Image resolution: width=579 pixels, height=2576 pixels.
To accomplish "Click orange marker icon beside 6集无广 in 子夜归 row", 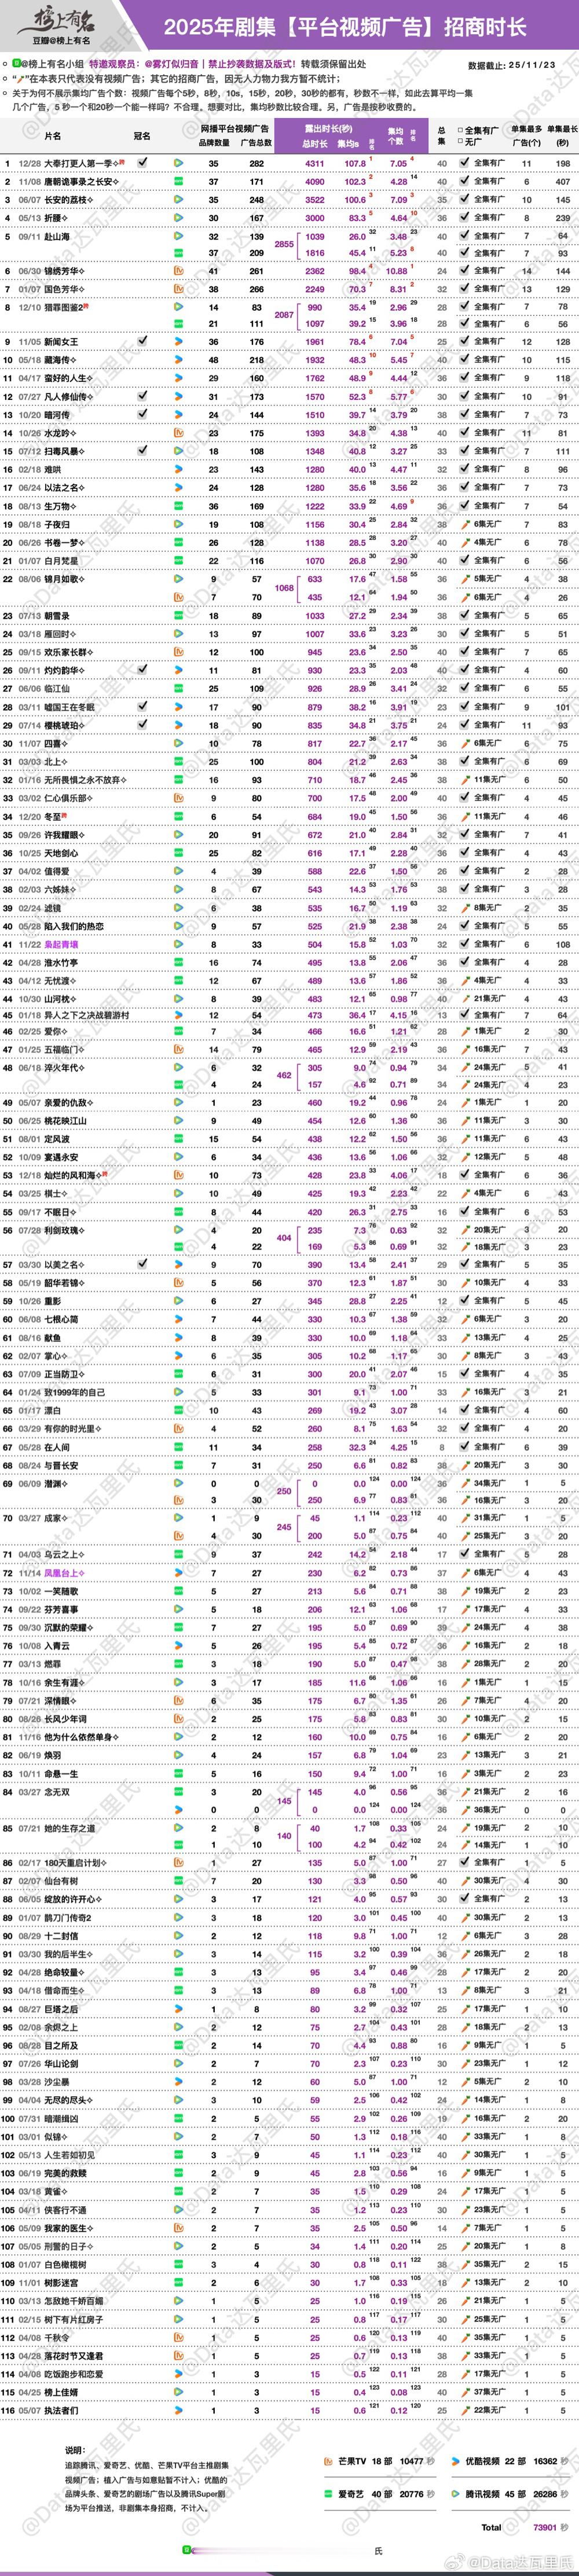I will point(465,524).
